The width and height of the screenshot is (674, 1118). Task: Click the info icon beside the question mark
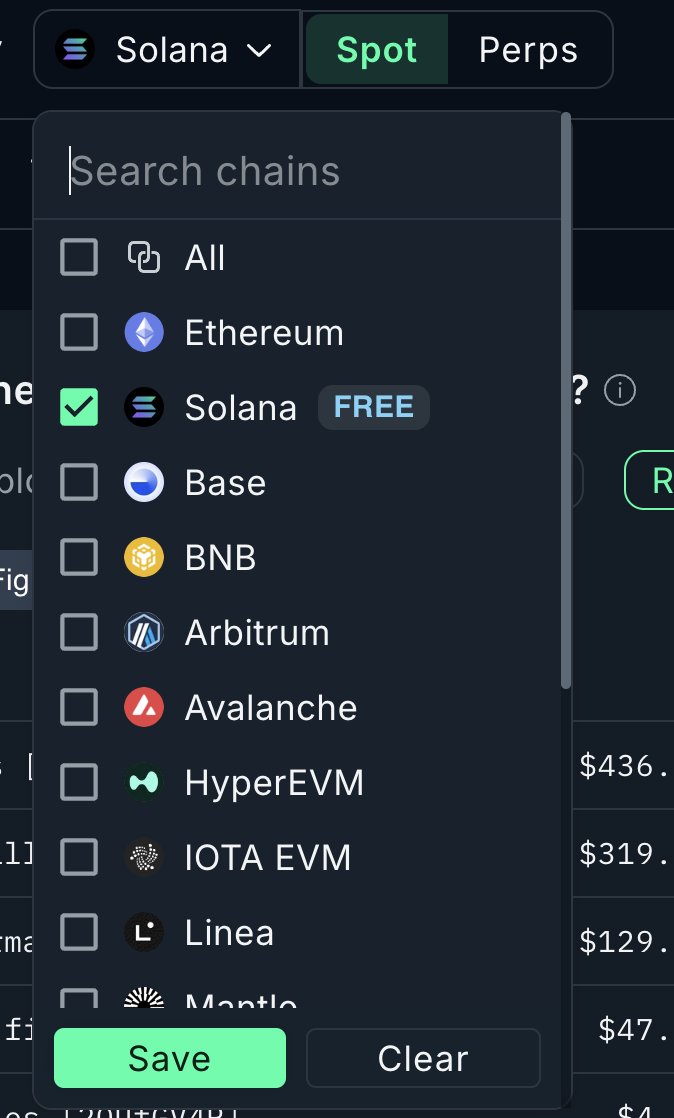620,391
